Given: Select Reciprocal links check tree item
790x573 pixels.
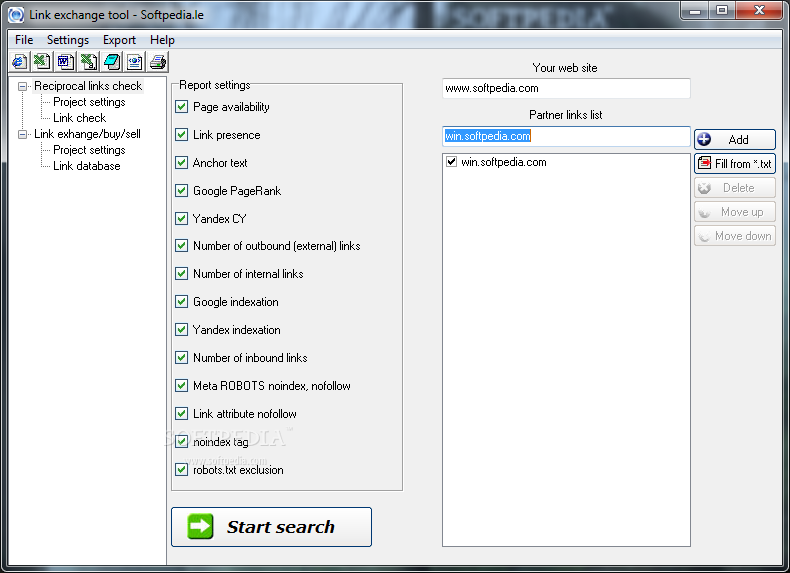Looking at the screenshot, I should pos(88,86).
